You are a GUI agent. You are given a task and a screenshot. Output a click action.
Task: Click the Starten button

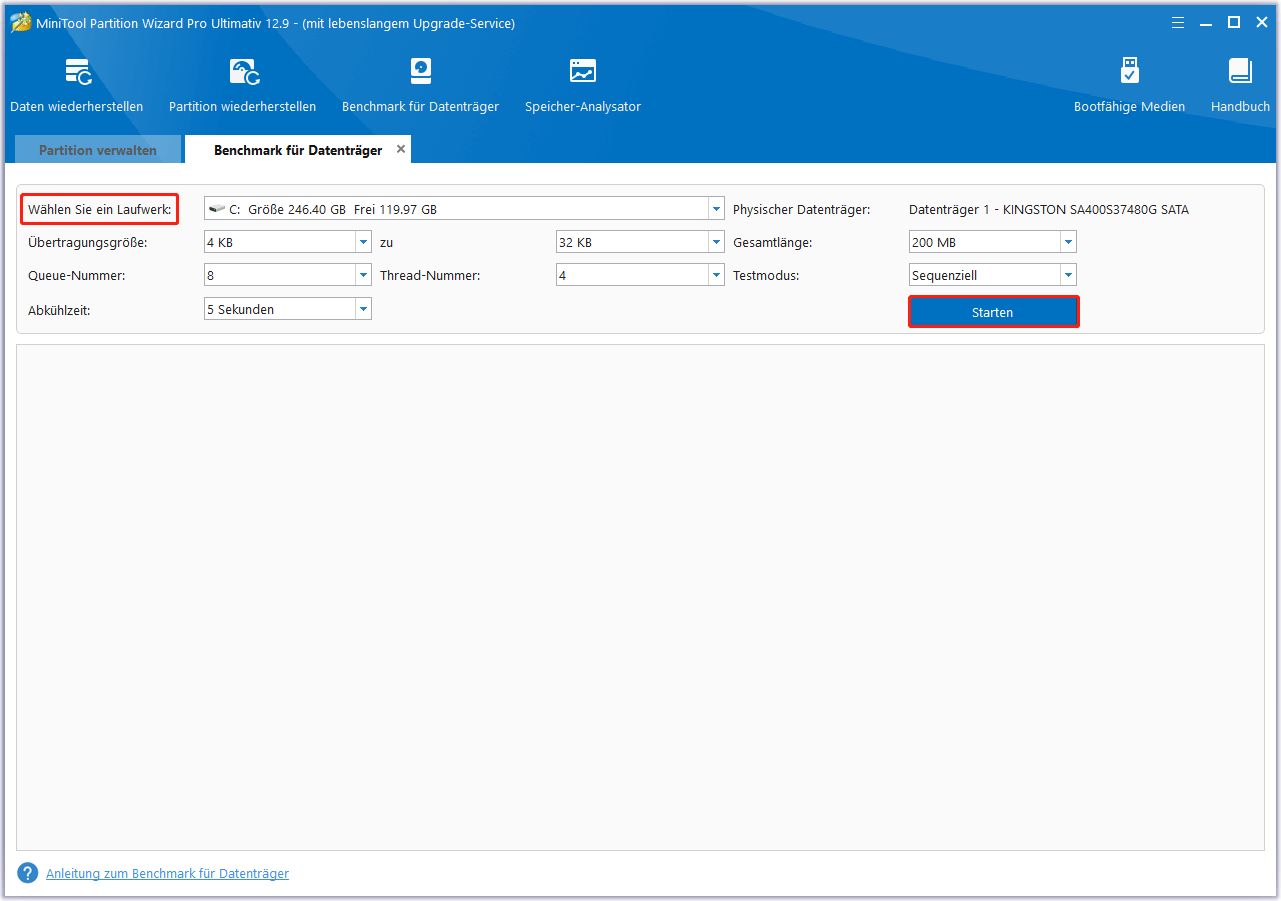(993, 312)
